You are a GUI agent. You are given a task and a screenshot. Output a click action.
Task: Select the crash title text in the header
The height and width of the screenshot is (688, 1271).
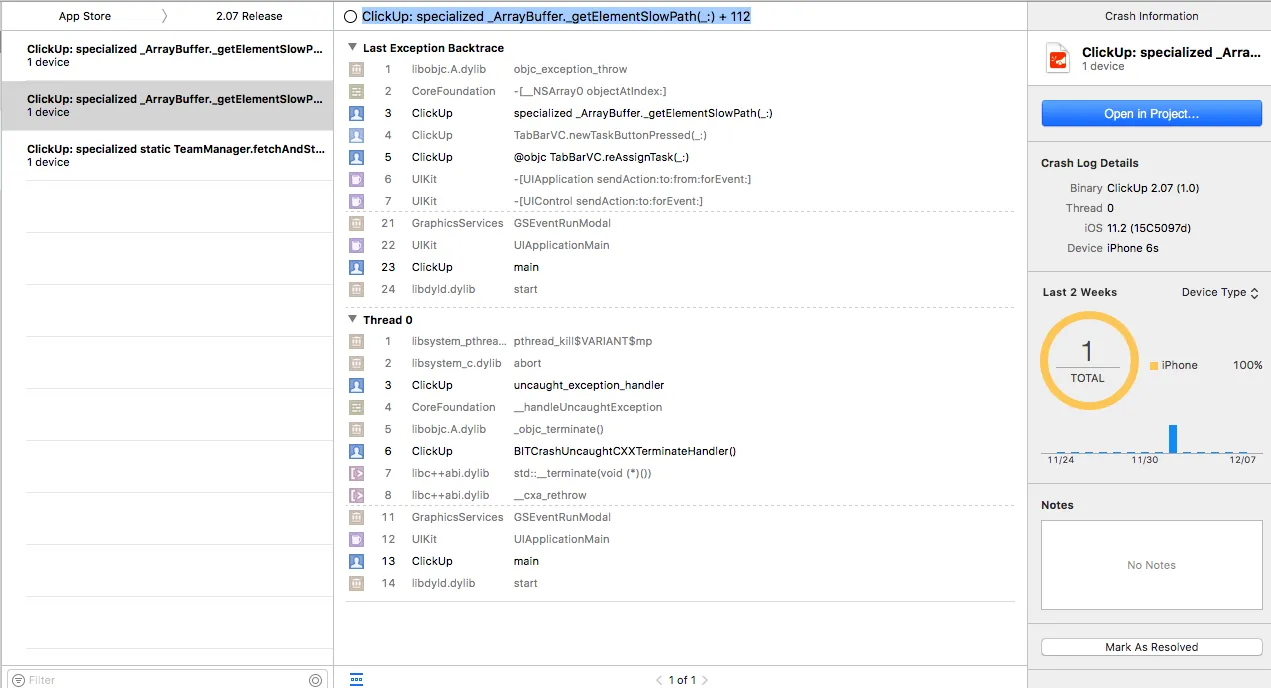556,17
